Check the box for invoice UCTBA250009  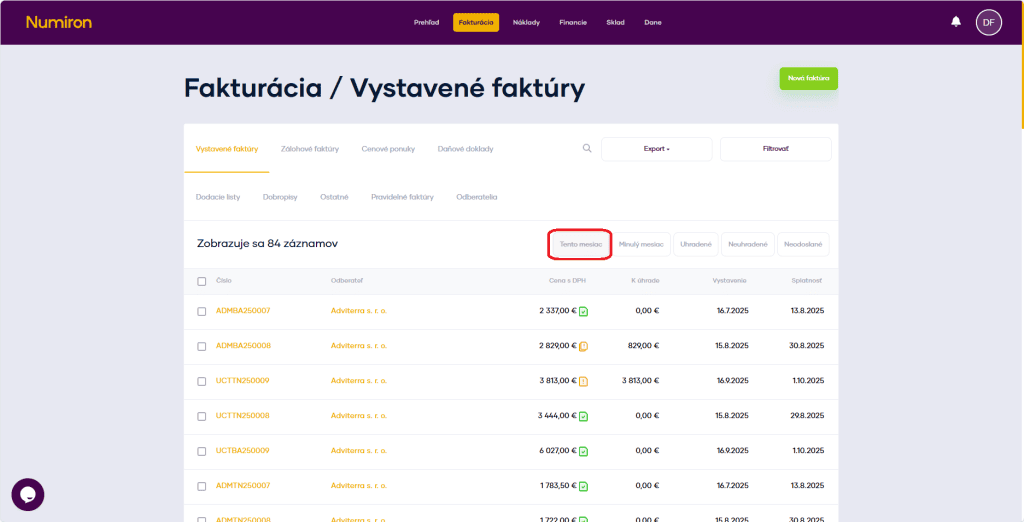click(202, 451)
